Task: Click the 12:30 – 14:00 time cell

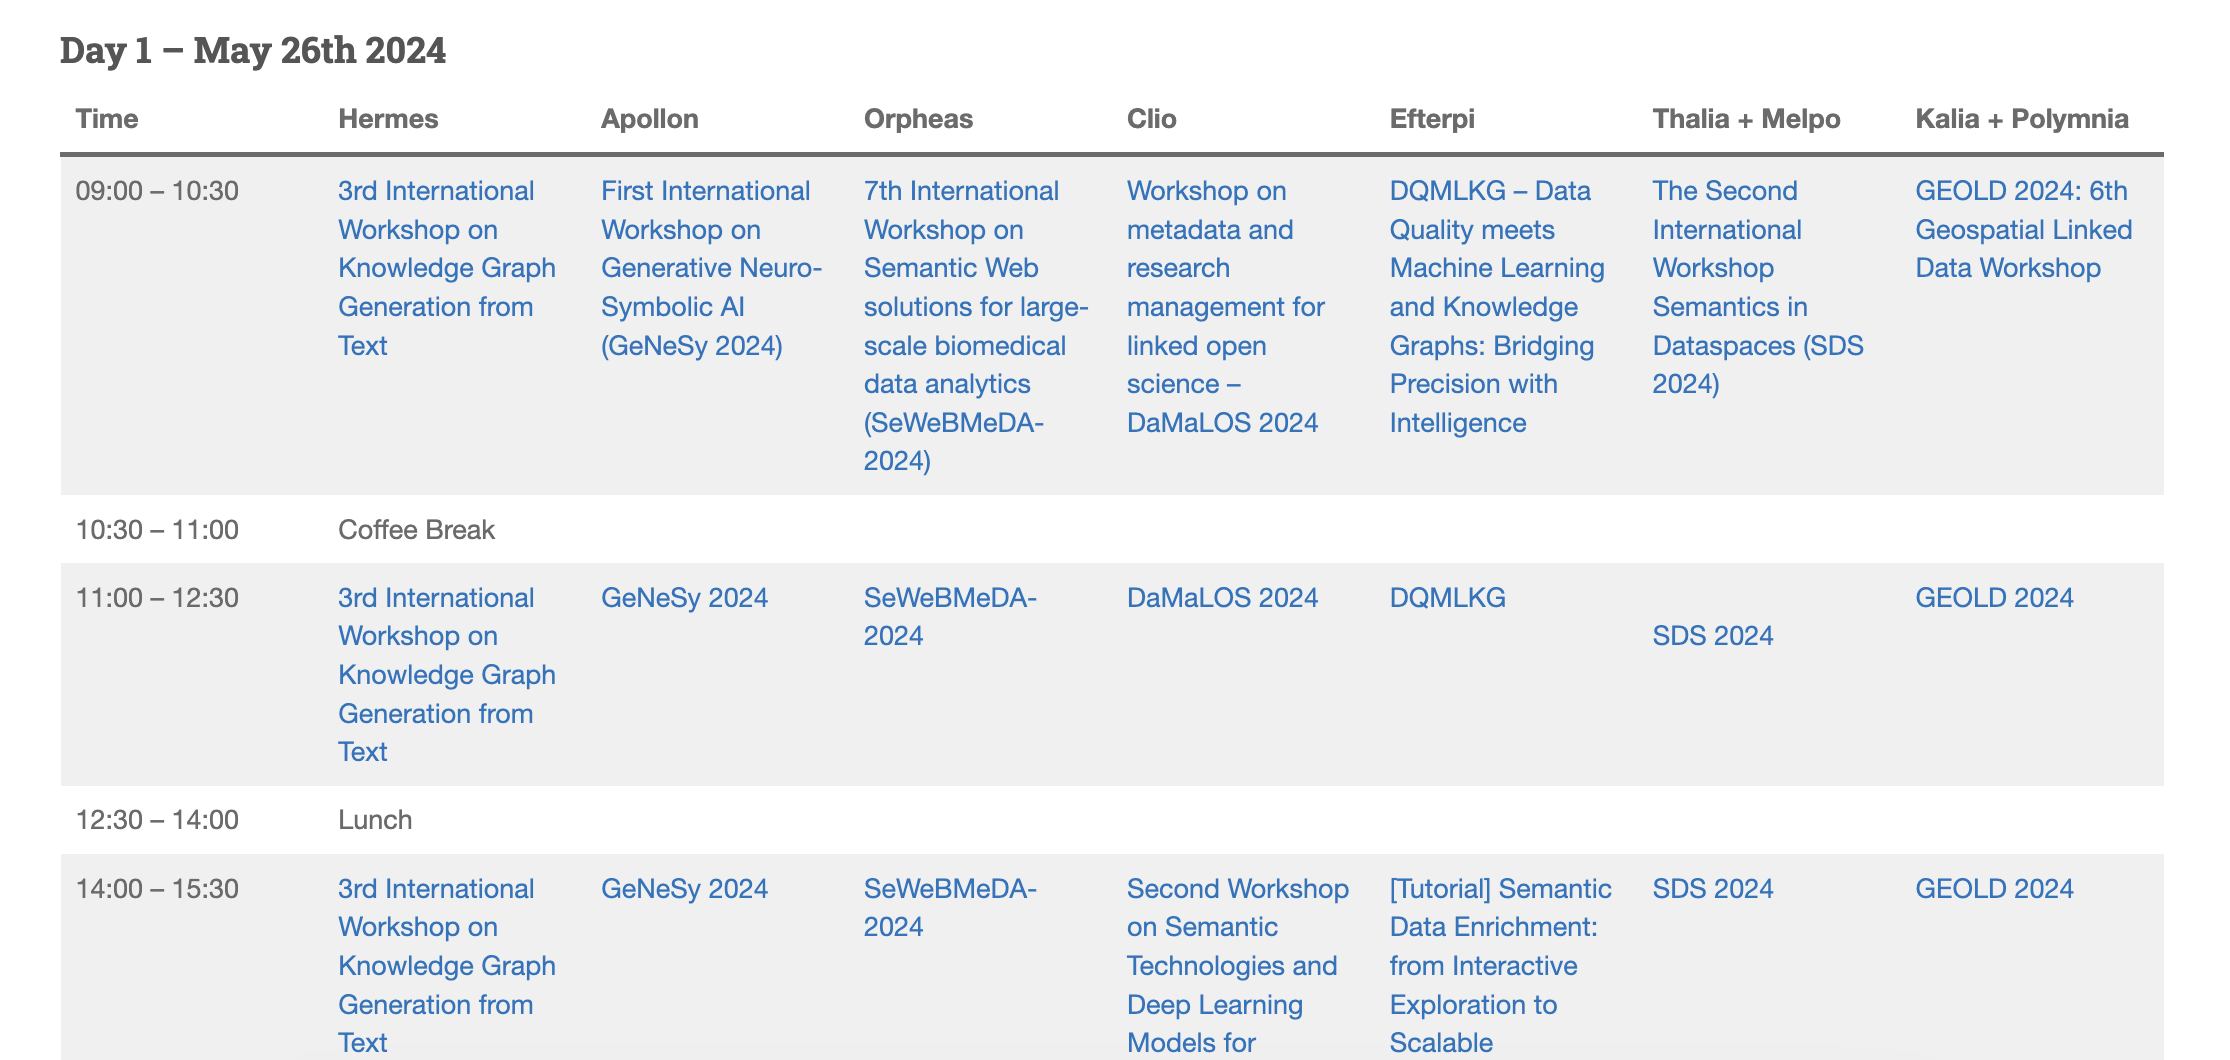Action: point(157,820)
